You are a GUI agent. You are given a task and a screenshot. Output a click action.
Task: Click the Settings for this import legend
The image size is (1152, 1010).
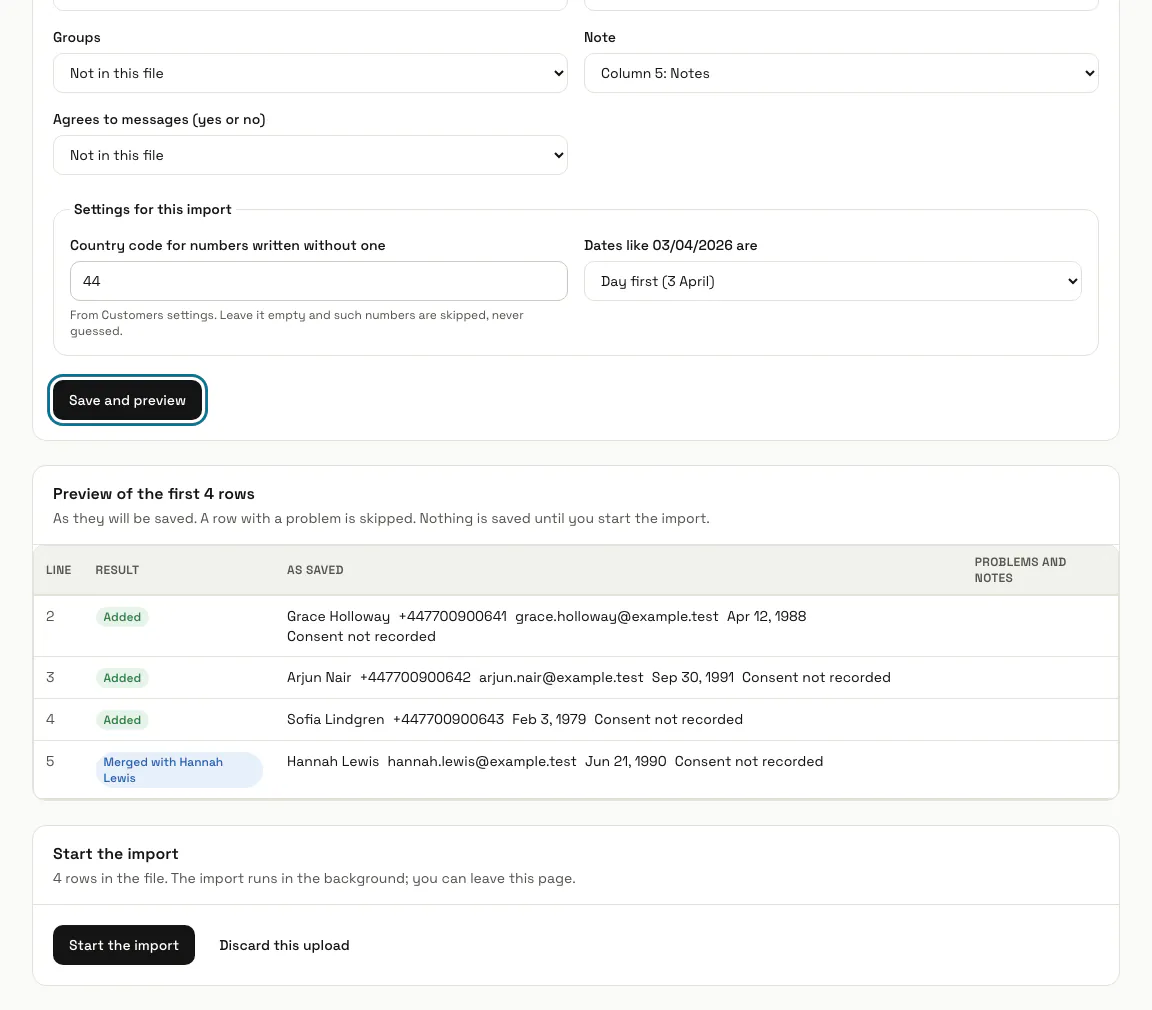pyautogui.click(x=152, y=209)
